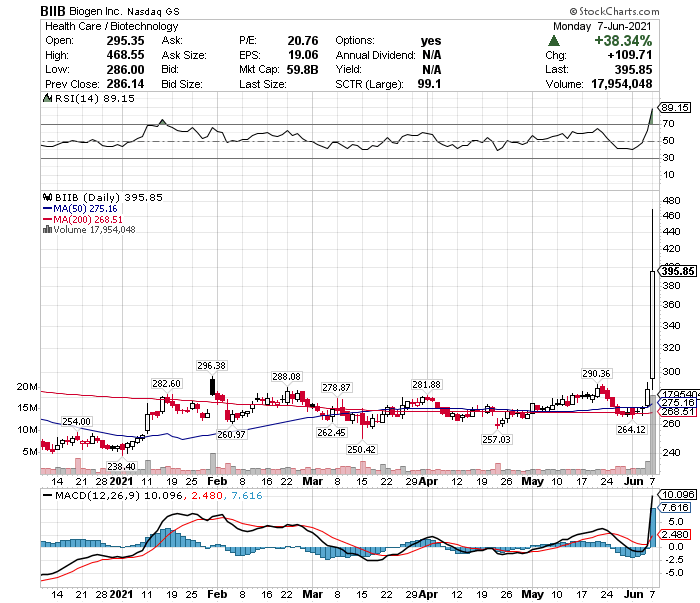The height and width of the screenshot is (603, 700).
Task: Click the Health Care / Biotechnology sector text
Action: pos(112,26)
